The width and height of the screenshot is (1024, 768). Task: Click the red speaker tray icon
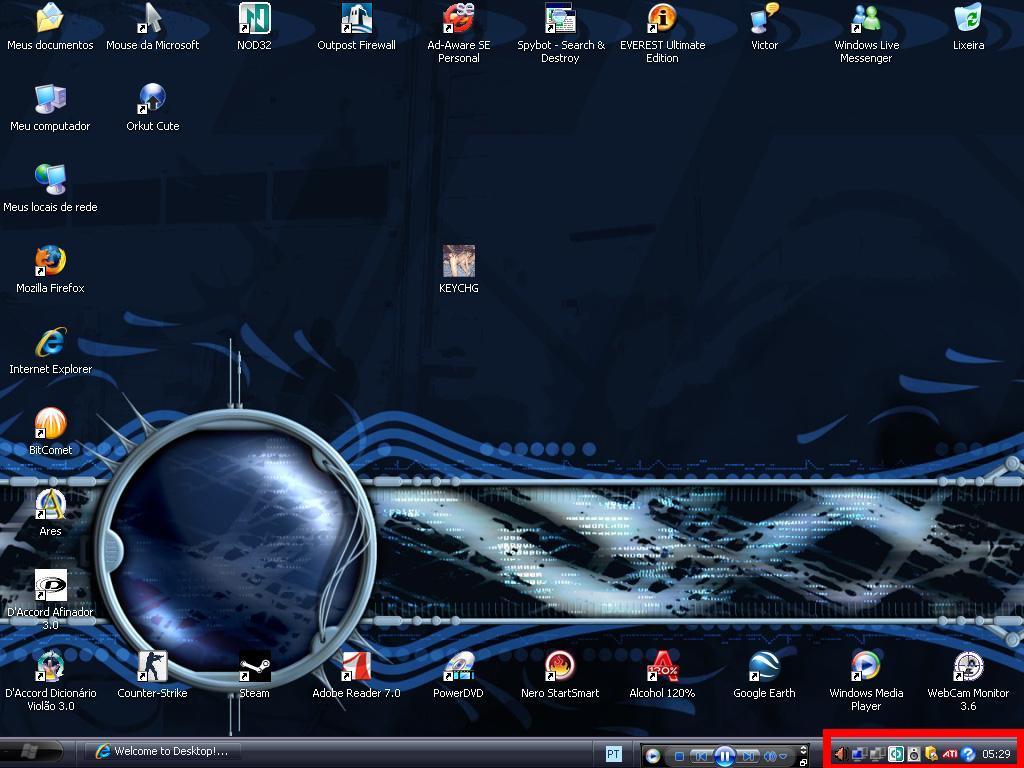[840, 754]
